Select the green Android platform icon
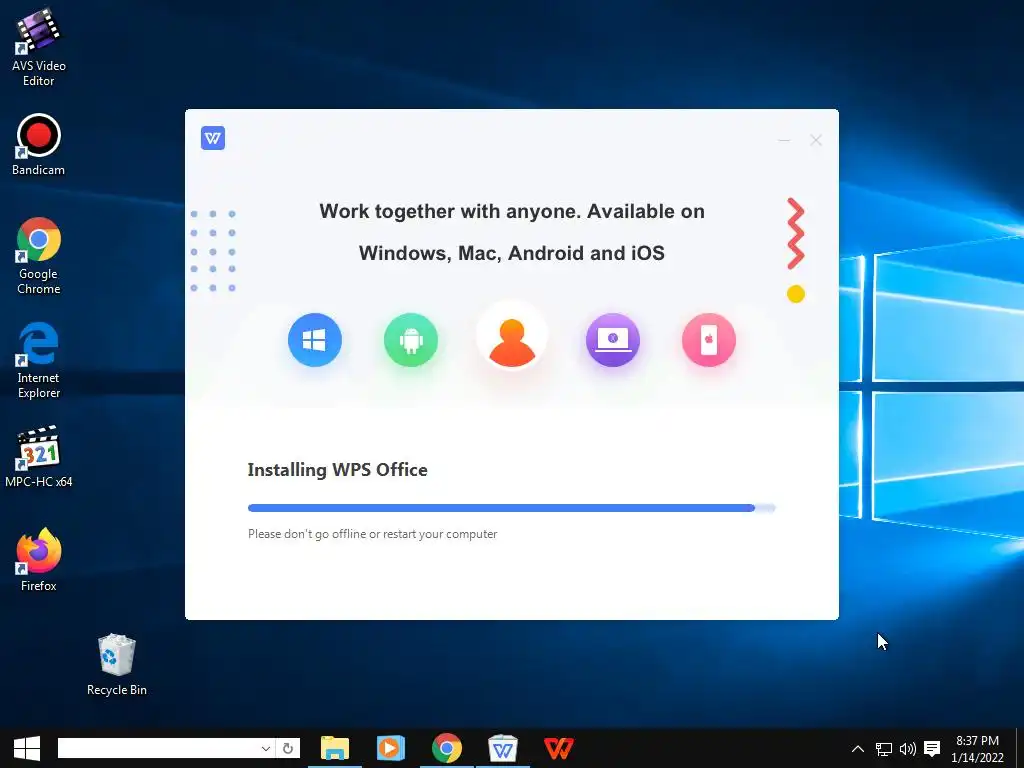 click(411, 340)
